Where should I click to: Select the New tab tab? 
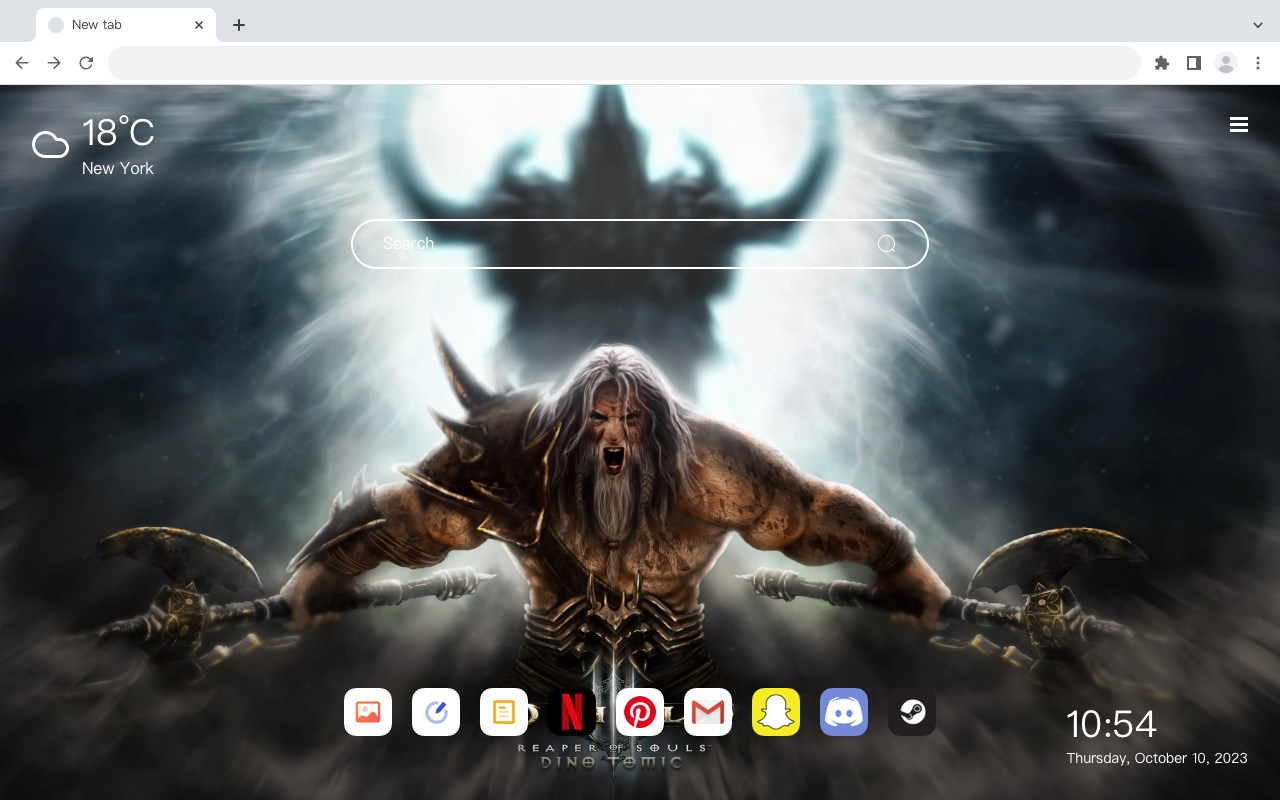click(126, 25)
